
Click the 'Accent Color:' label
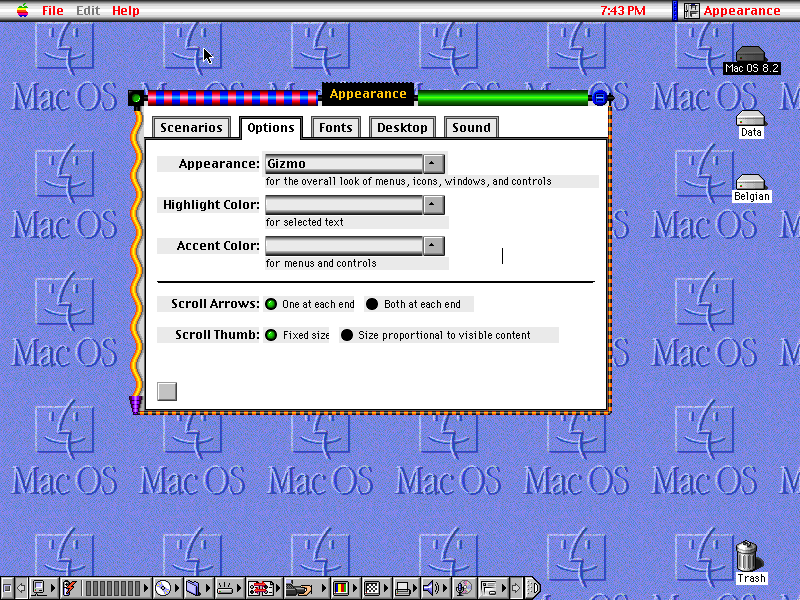(218, 246)
